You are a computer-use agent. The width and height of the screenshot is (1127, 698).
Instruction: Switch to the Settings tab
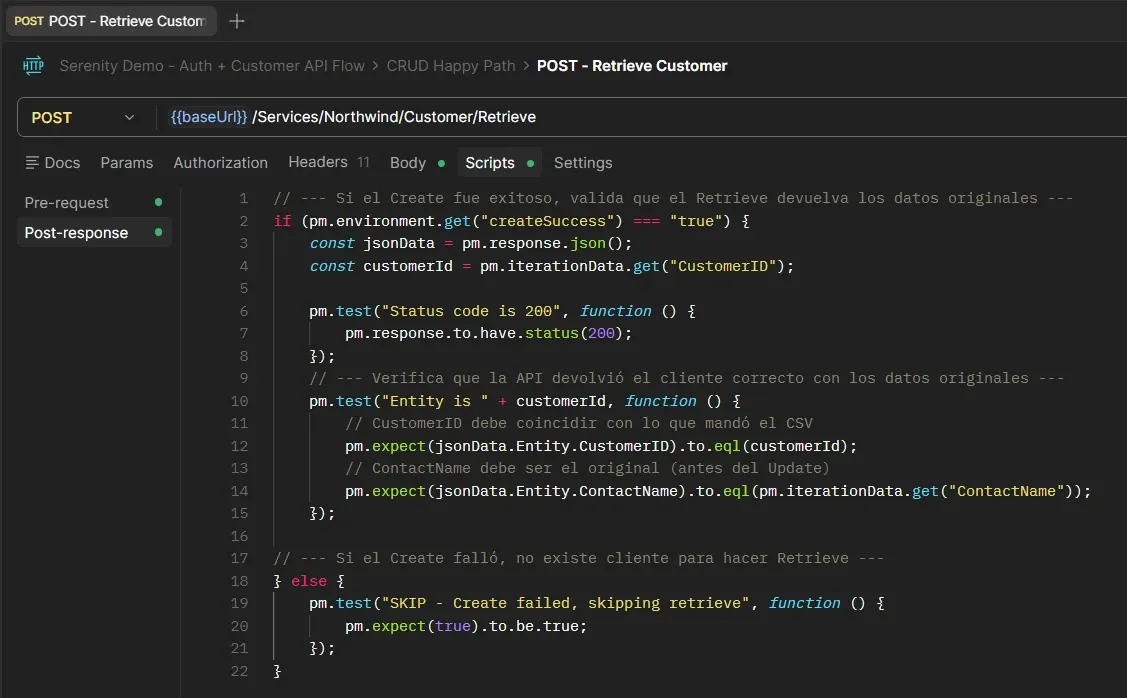[x=583, y=162]
